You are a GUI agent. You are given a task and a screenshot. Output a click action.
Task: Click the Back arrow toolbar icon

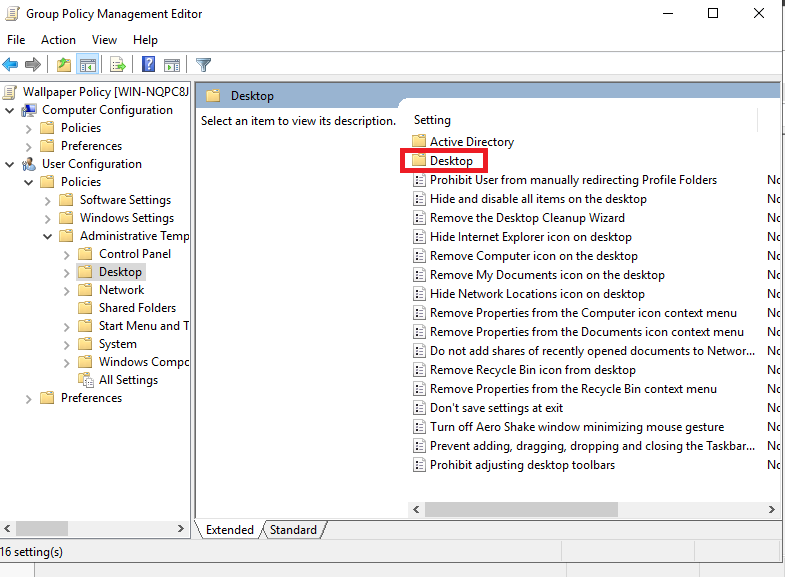(x=10, y=65)
